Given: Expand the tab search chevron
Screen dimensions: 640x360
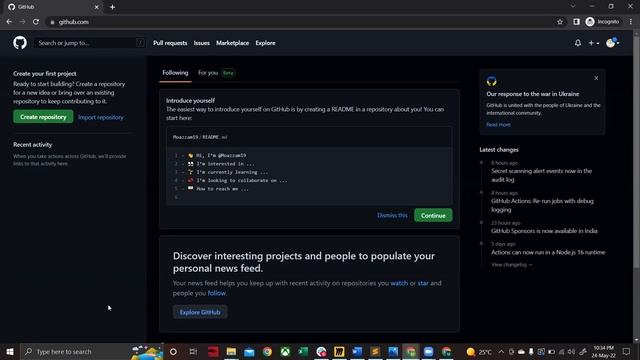Looking at the screenshot, I should [x=573, y=6].
